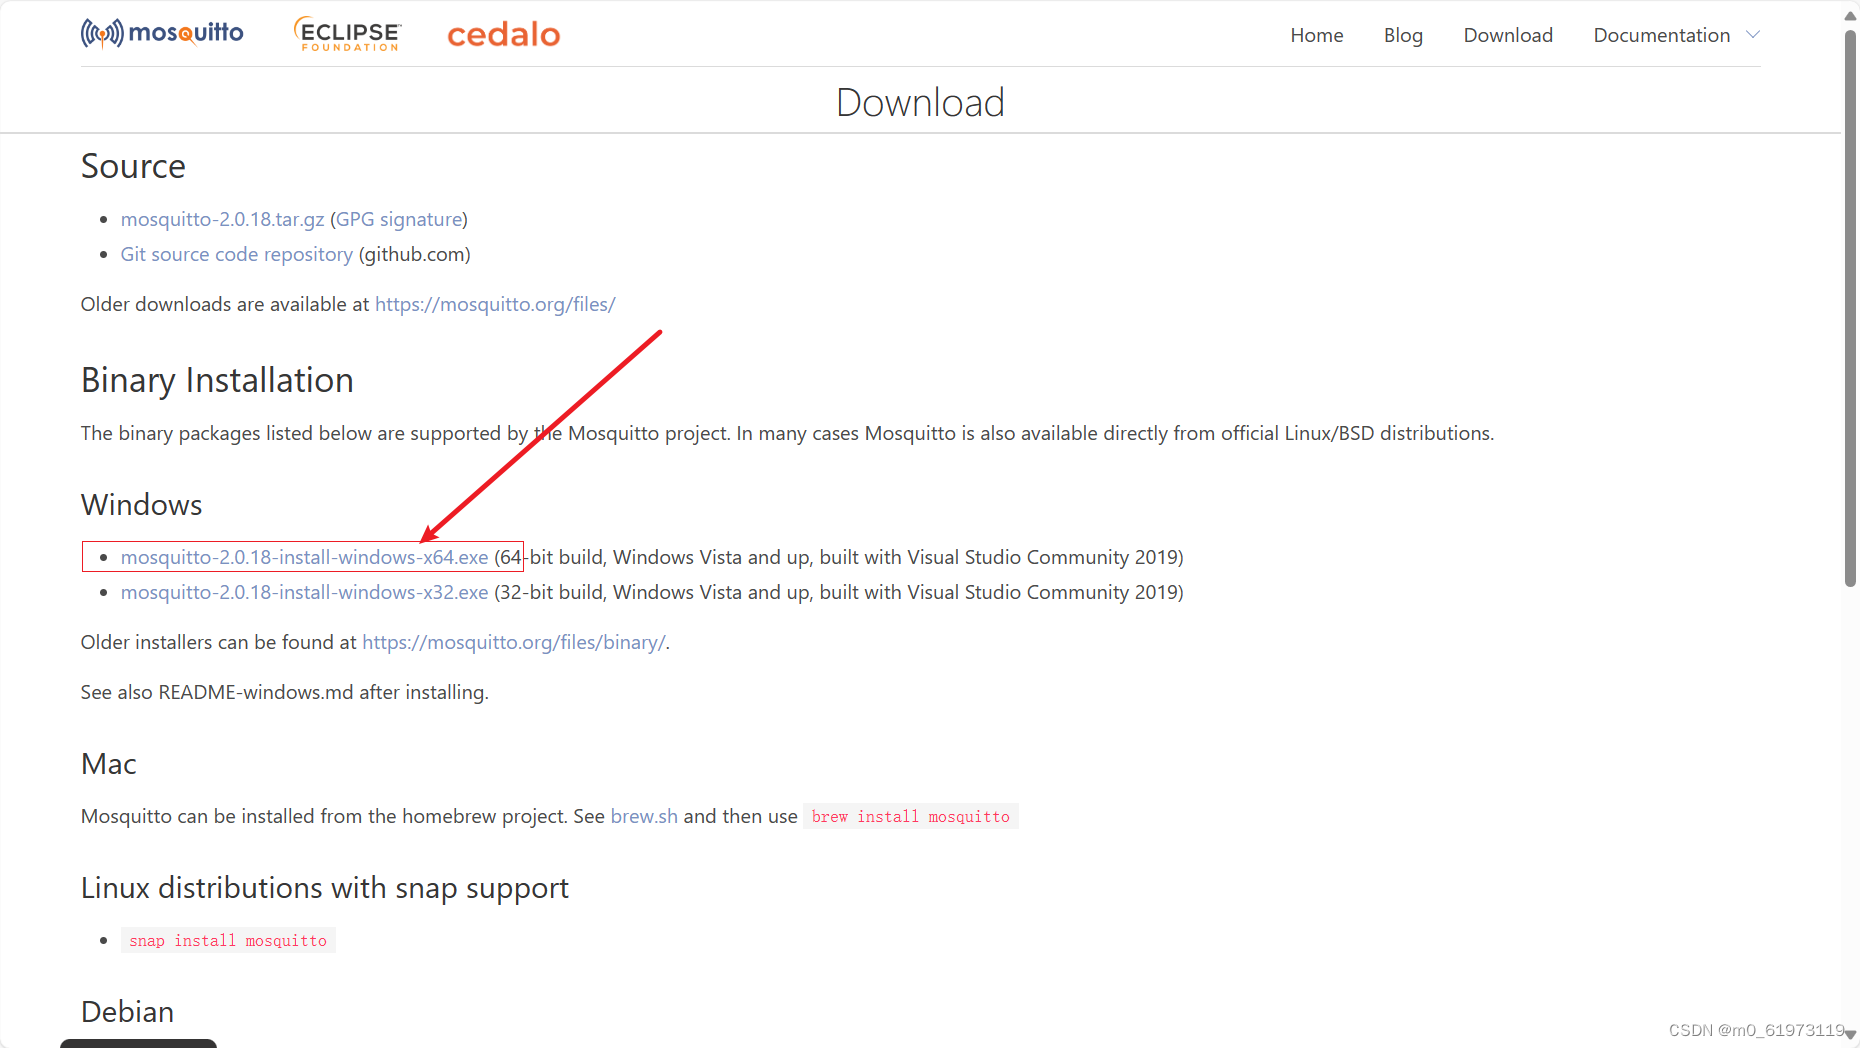Download mosquitto-2.0.18-install-windows-x64.exe installer

click(x=304, y=557)
